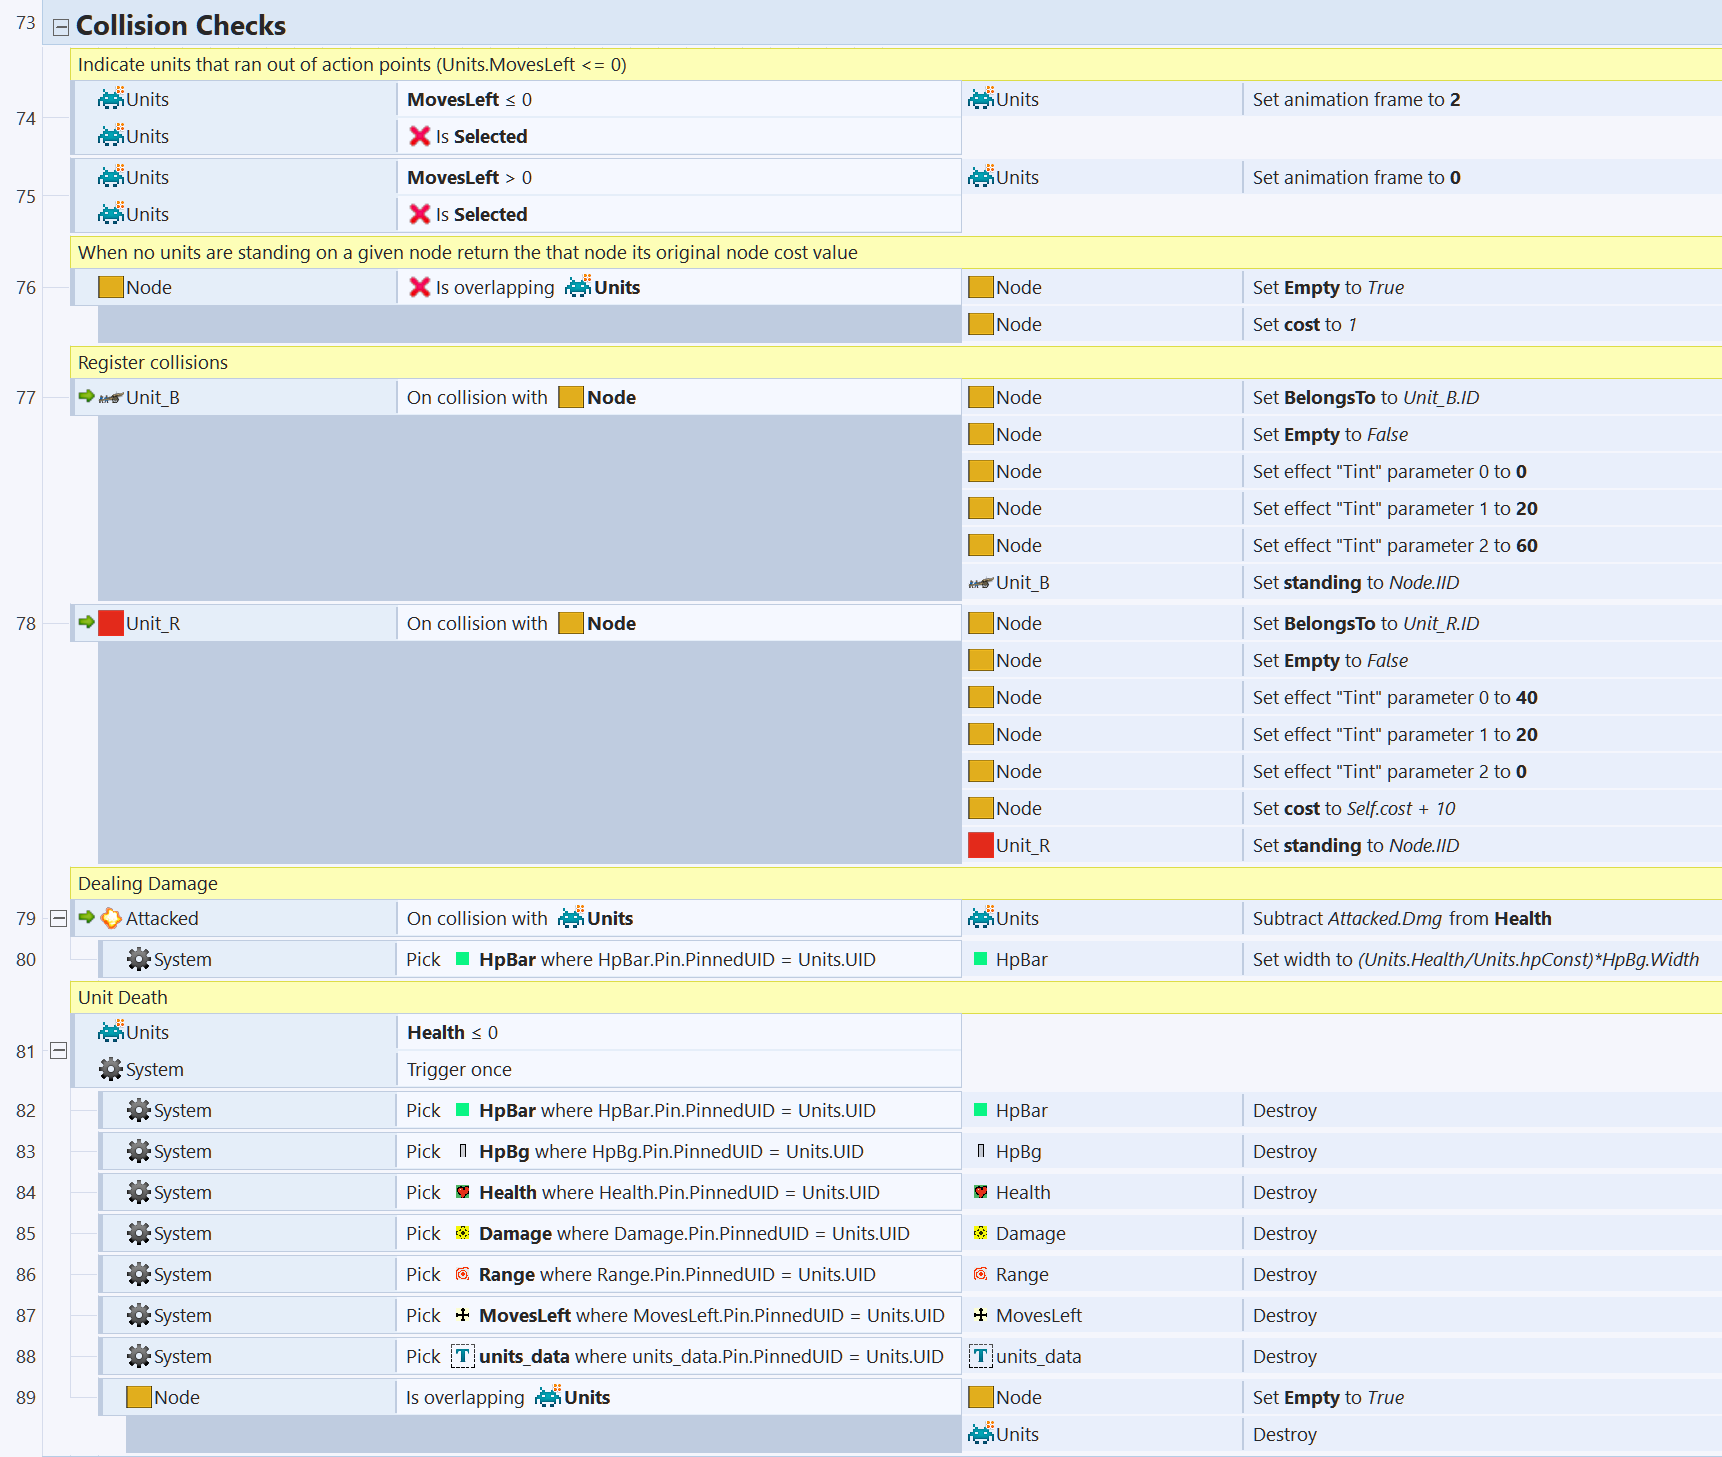Click the Range icon beside its Destroy action
The height and width of the screenshot is (1457, 1722).
tap(981, 1274)
